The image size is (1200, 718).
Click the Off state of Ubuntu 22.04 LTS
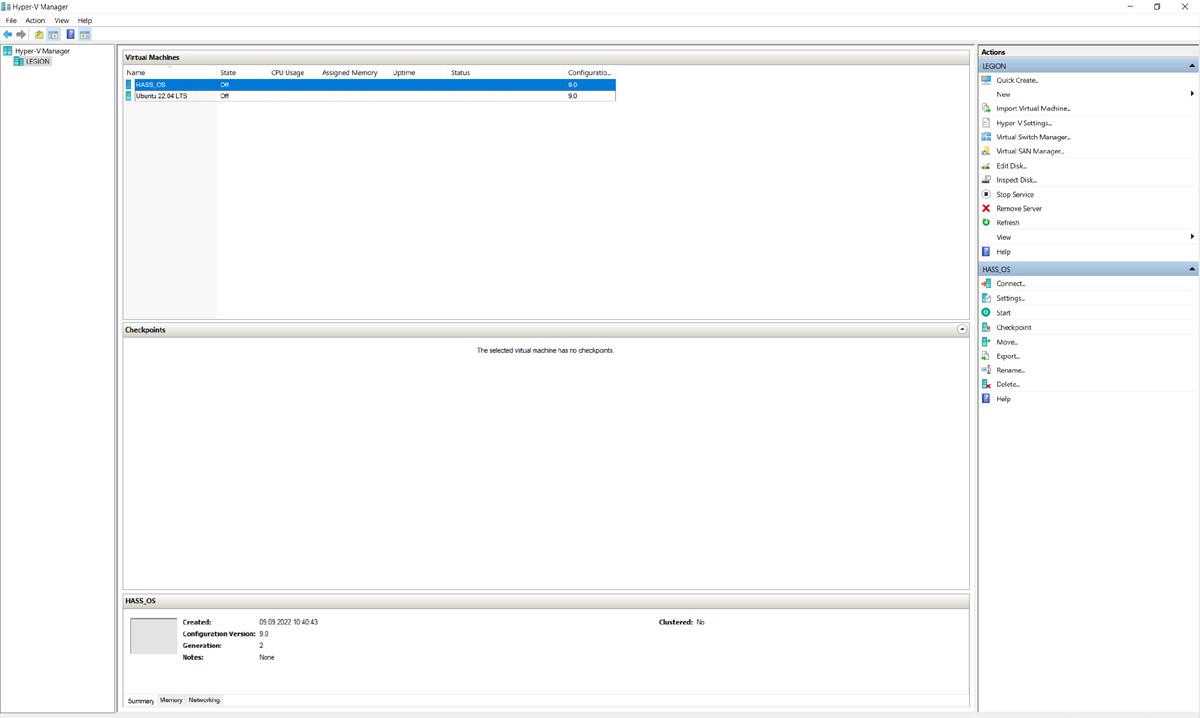click(x=225, y=96)
